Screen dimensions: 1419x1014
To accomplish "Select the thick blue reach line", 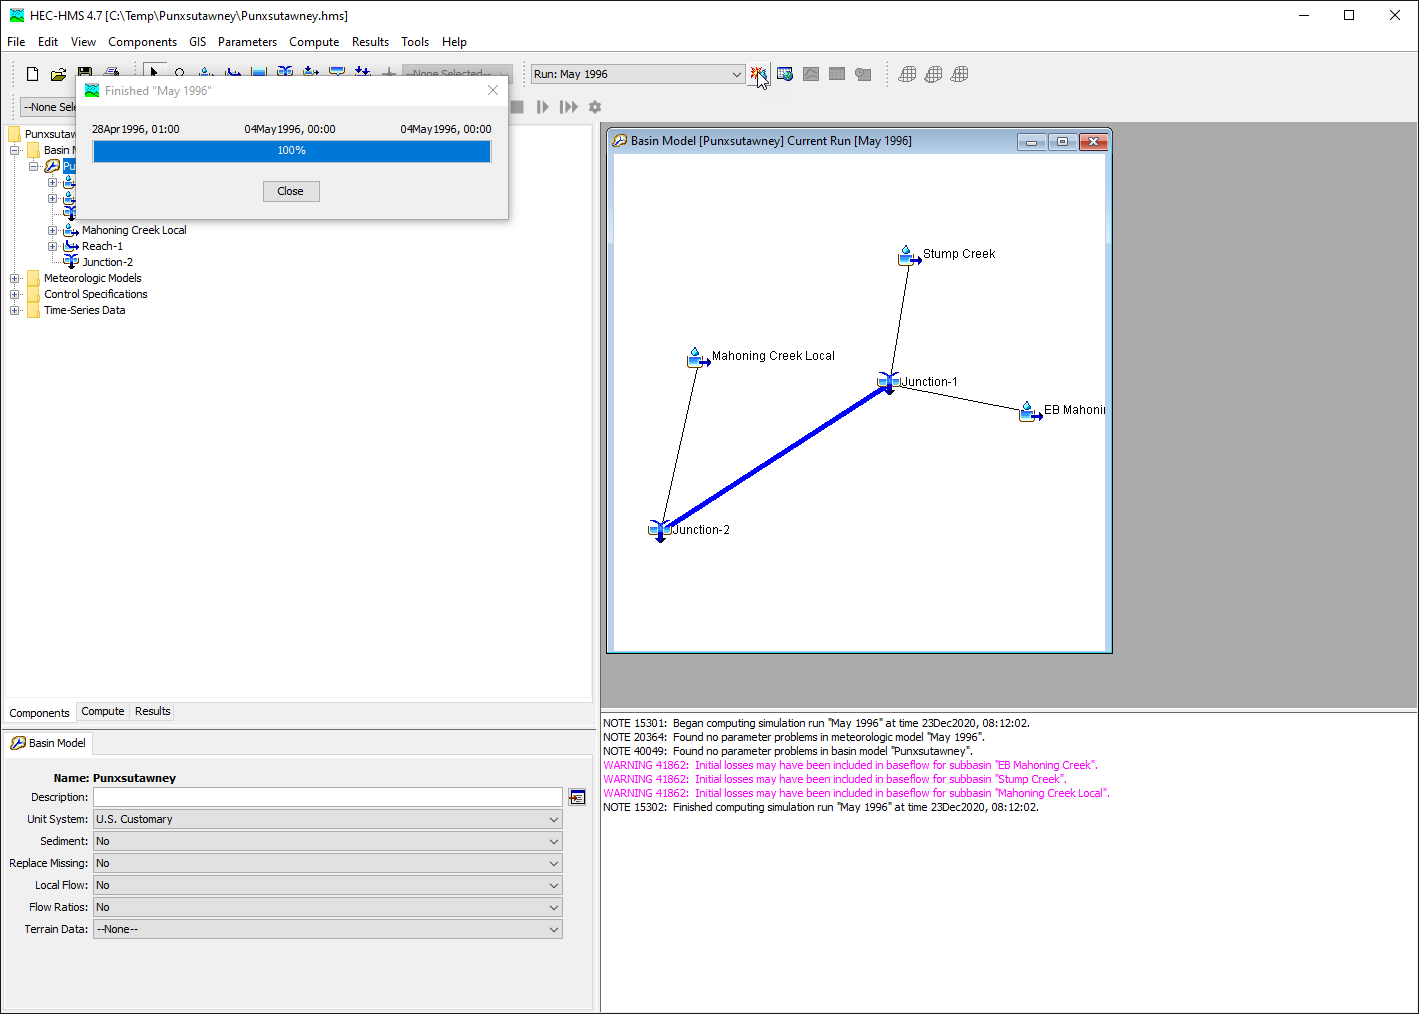I will (x=773, y=456).
